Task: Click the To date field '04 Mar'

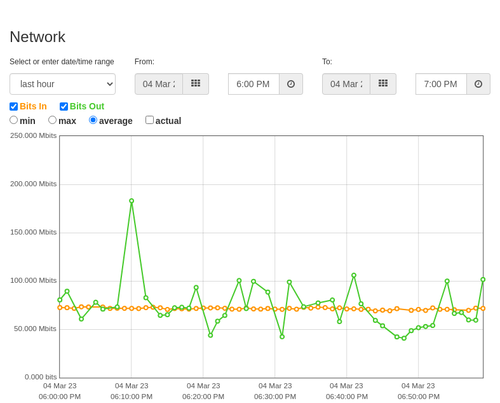Action: [x=346, y=84]
